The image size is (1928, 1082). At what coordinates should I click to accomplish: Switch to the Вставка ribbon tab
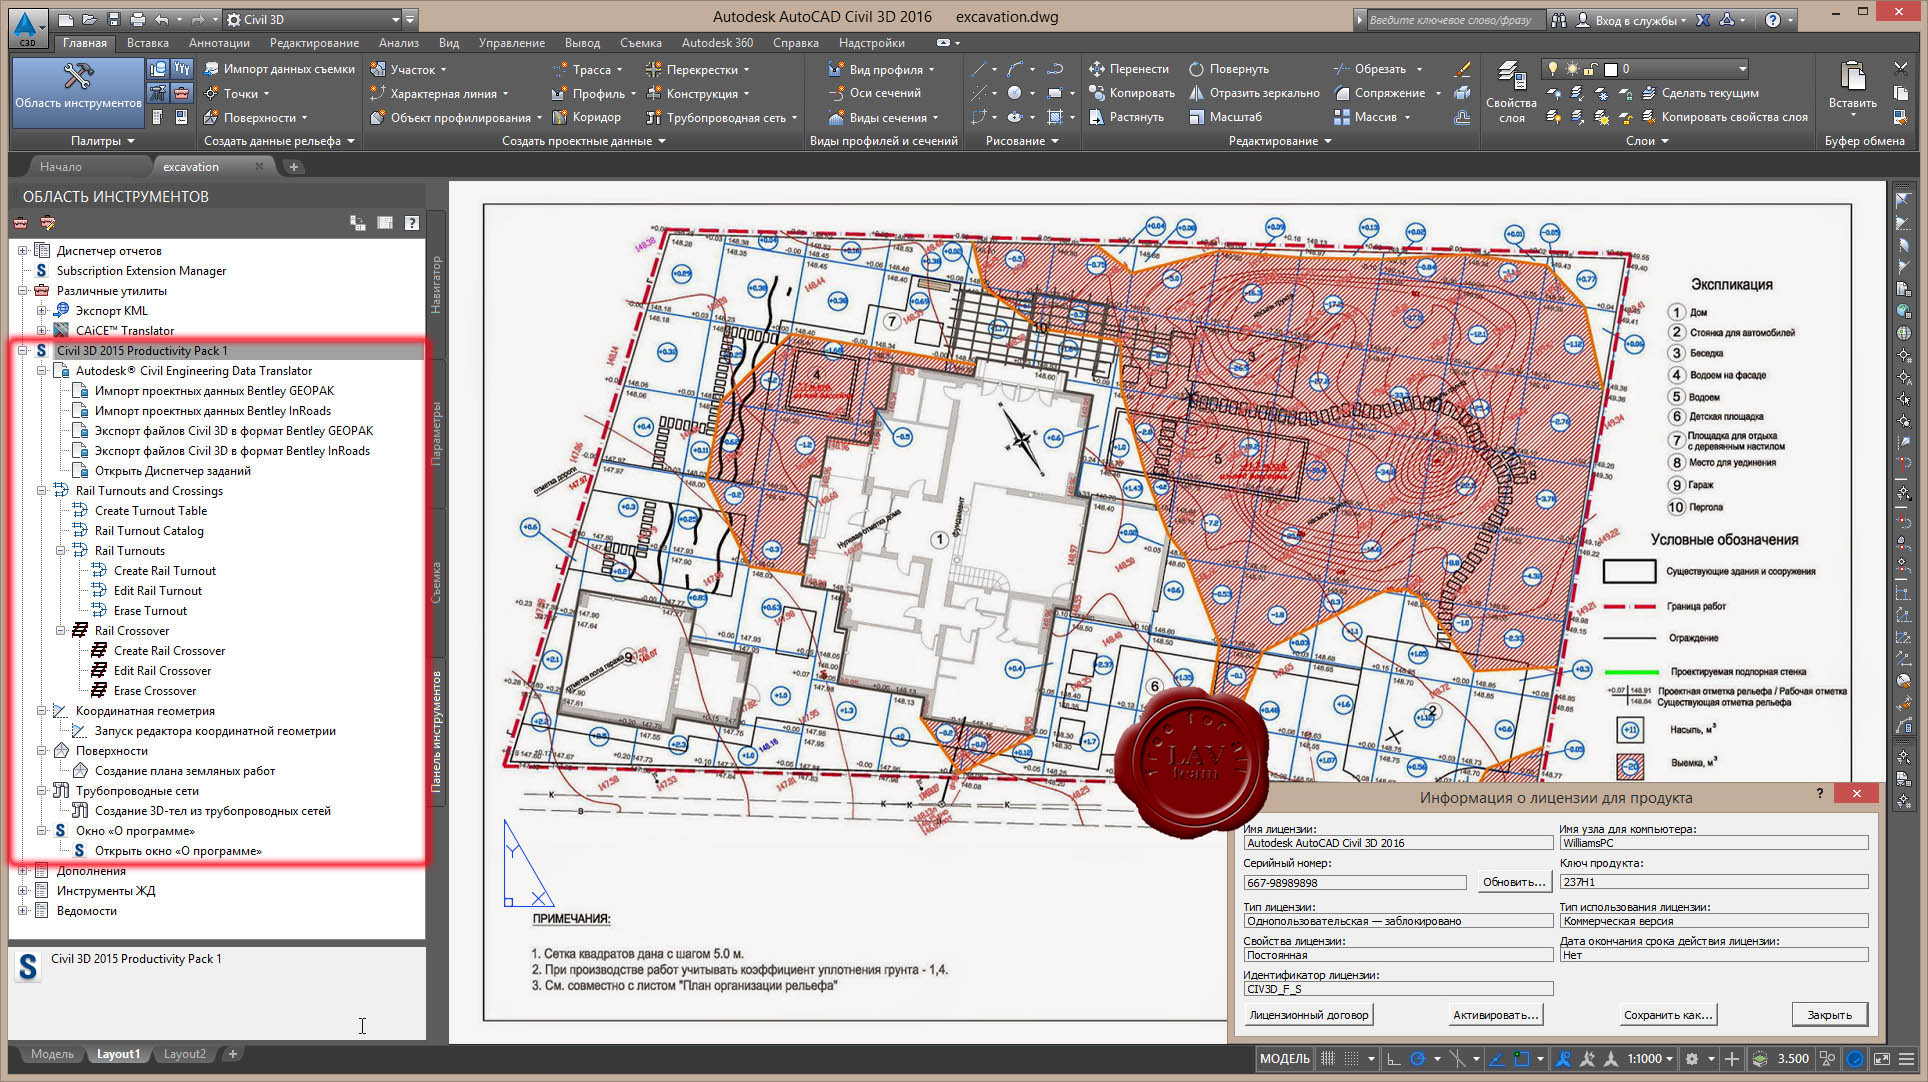[148, 43]
